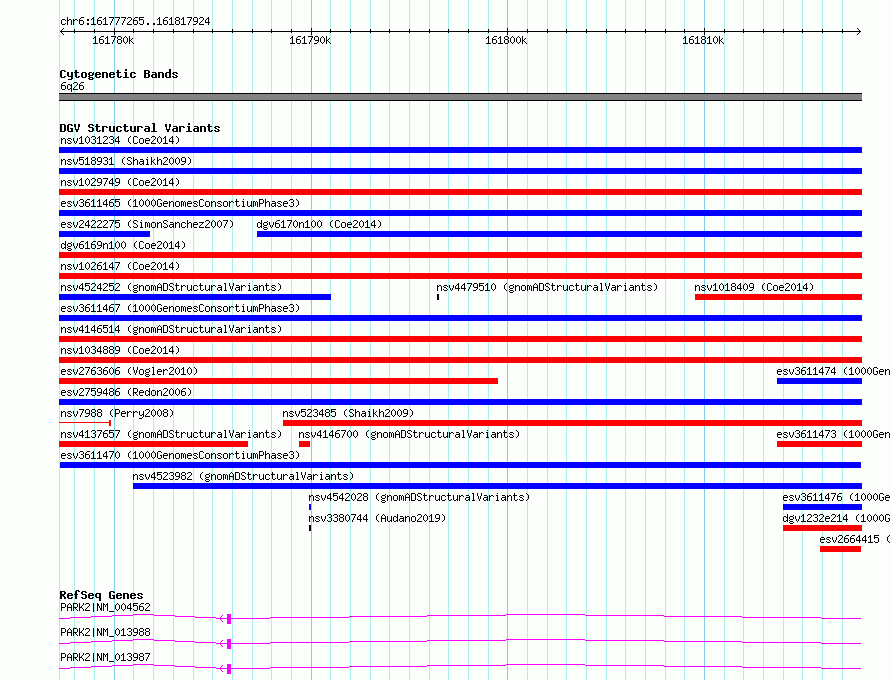This screenshot has height=680, width=890.
Task: Select the blue nsv518931 (Shaikh2009) variant bar
Action: (460, 171)
